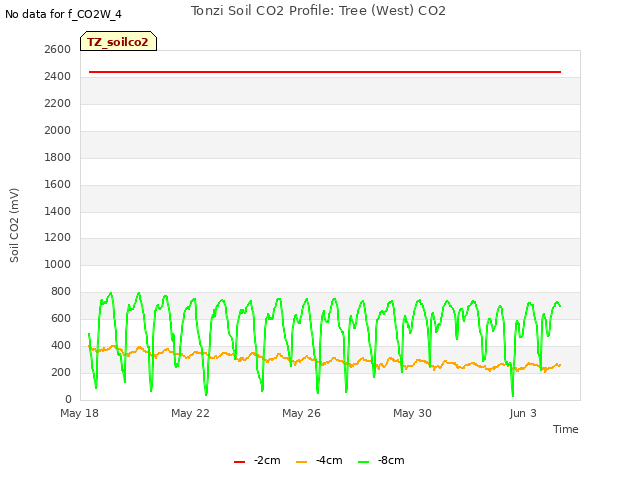Click the May 30 x-axis tick label
Image resolution: width=640 pixels, height=480 pixels.
coord(412,413)
